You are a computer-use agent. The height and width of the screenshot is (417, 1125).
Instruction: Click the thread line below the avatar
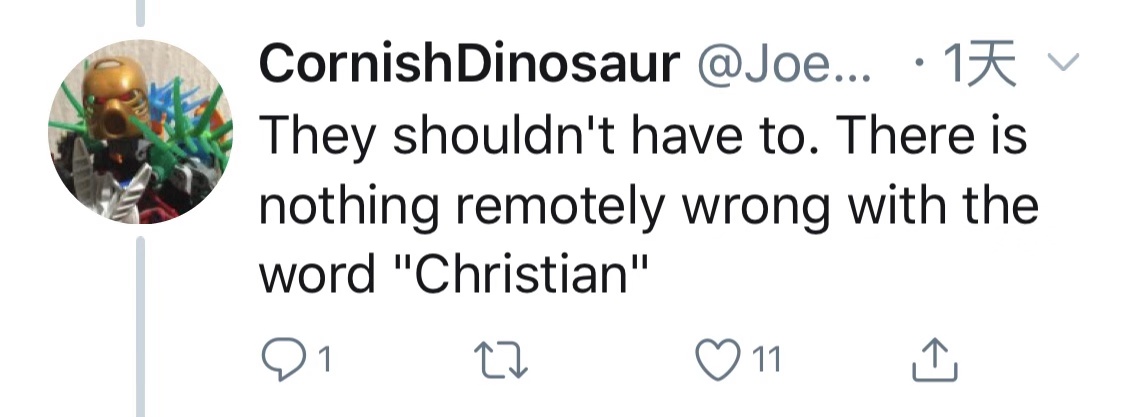(141, 320)
